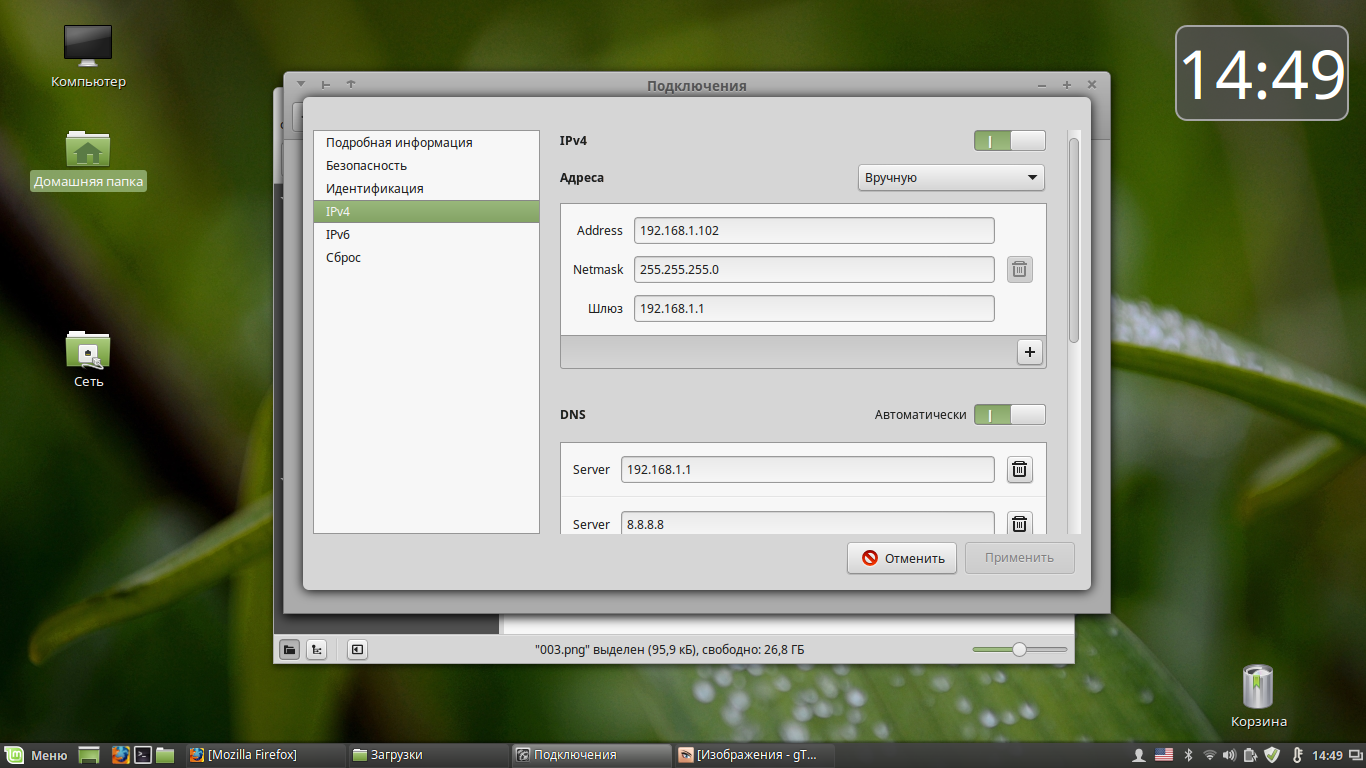Open the volume icon in tray

[1229, 755]
